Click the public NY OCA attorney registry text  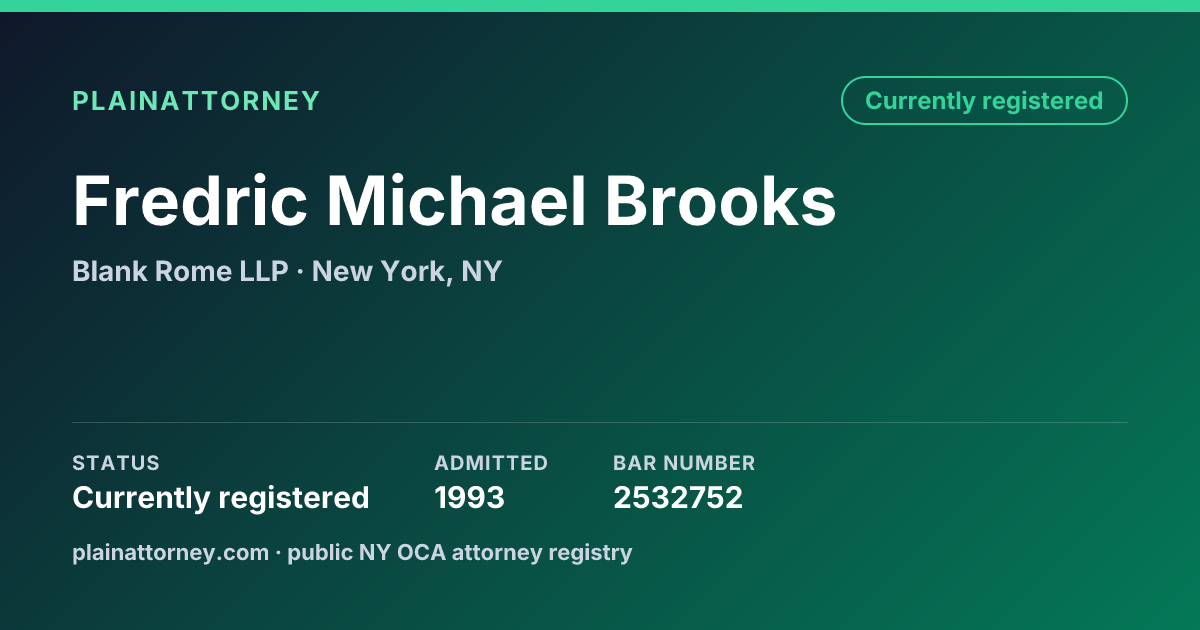(460, 552)
